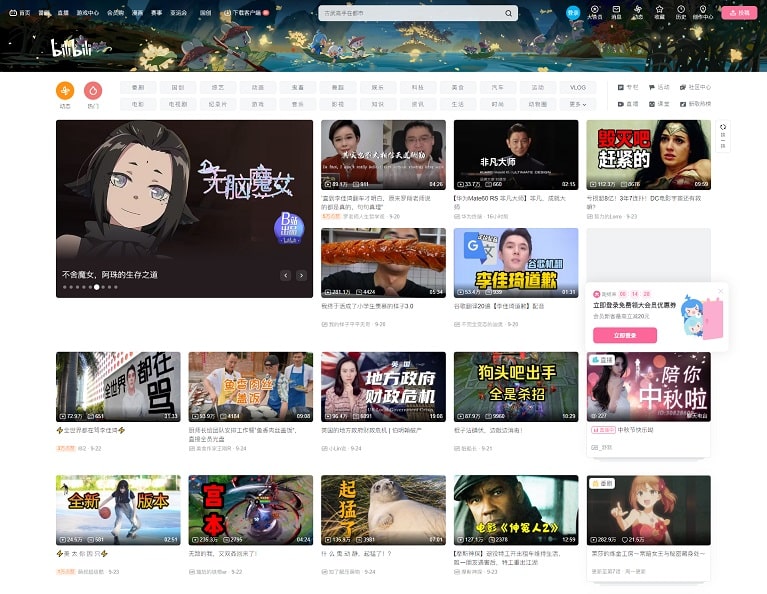This screenshot has height=594, width=767.
Task: Open video title 谷歌翻译20遍【李佳琦道歉】
Action: pyautogui.click(x=499, y=306)
